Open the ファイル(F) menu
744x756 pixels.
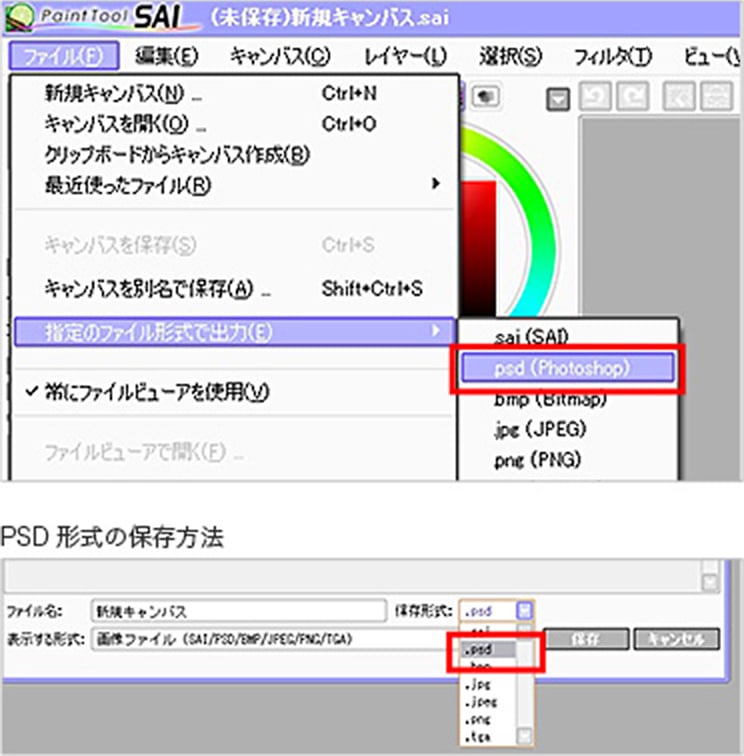pyautogui.click(x=64, y=56)
